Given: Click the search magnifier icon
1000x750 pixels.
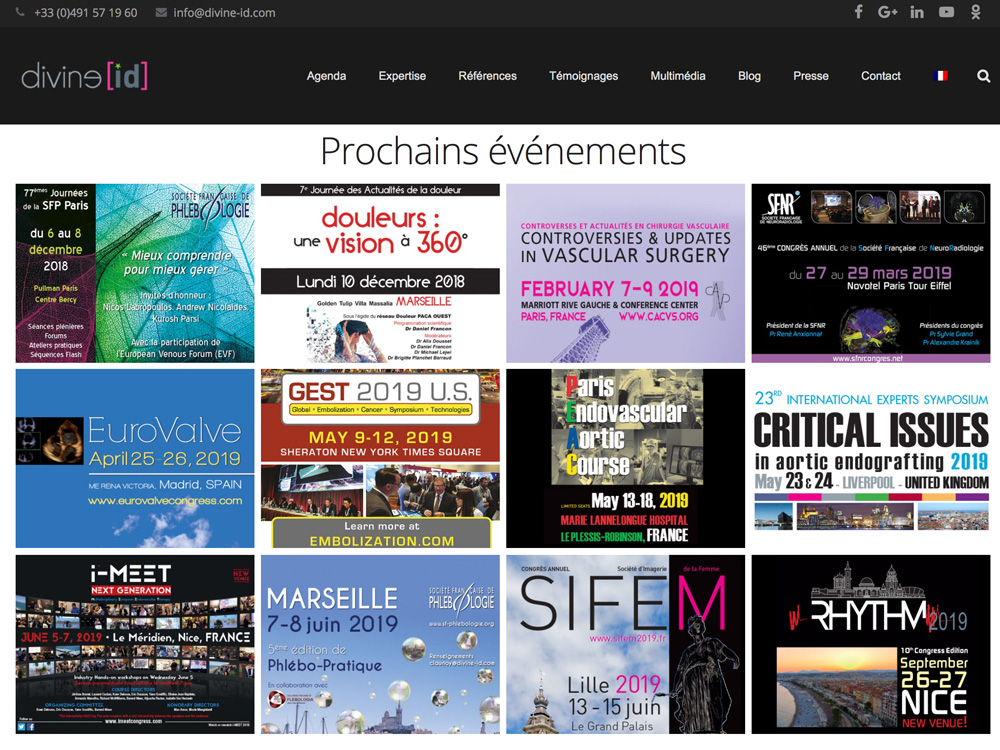Looking at the screenshot, I should coord(983,76).
